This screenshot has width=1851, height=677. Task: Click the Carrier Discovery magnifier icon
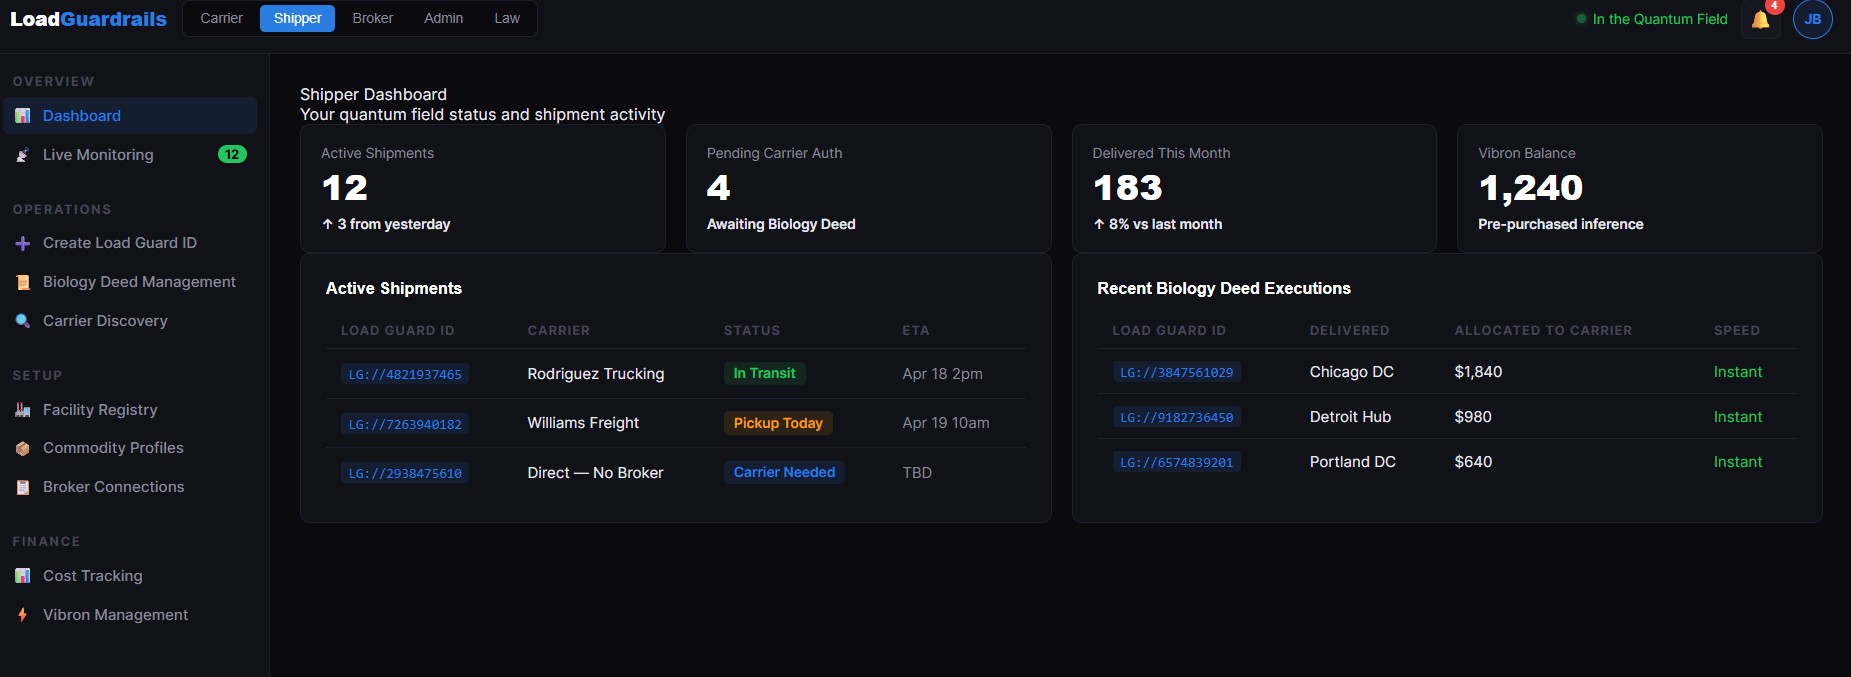(x=22, y=321)
